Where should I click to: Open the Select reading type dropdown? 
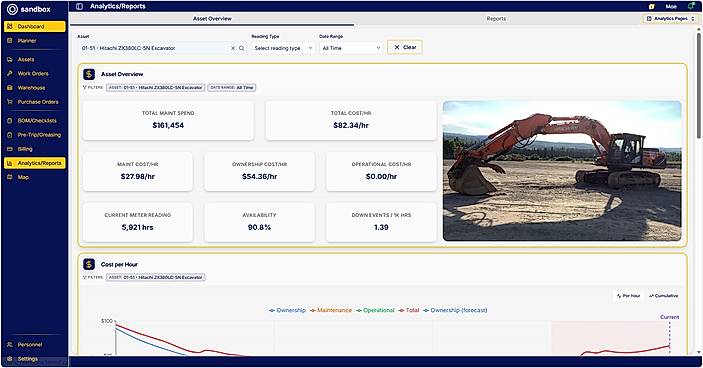tap(283, 48)
